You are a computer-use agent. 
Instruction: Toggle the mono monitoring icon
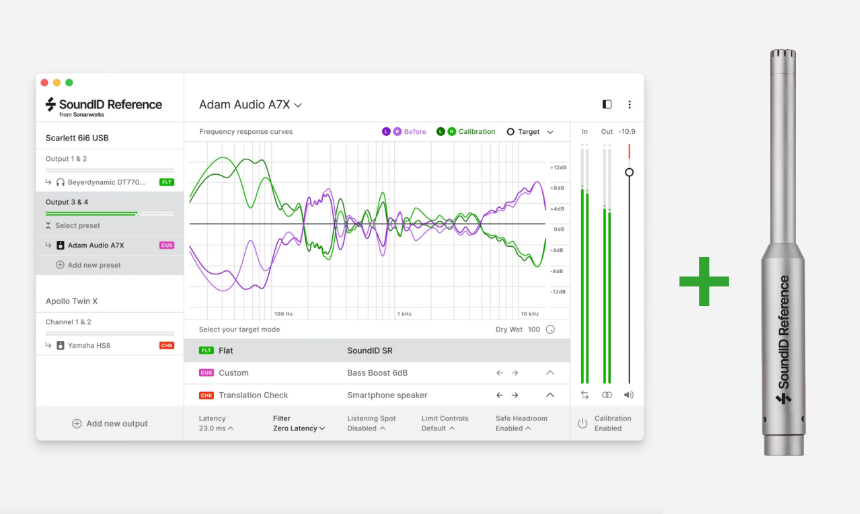(607, 395)
